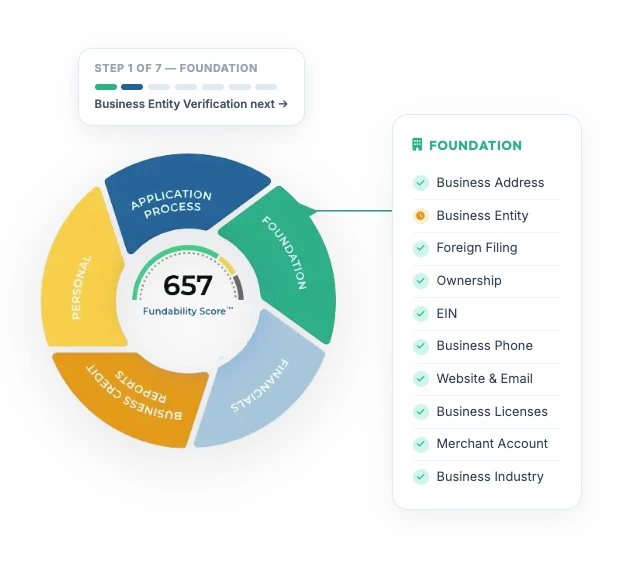Click the check icon next to Ownership
The width and height of the screenshot is (623, 577).
[x=421, y=281]
